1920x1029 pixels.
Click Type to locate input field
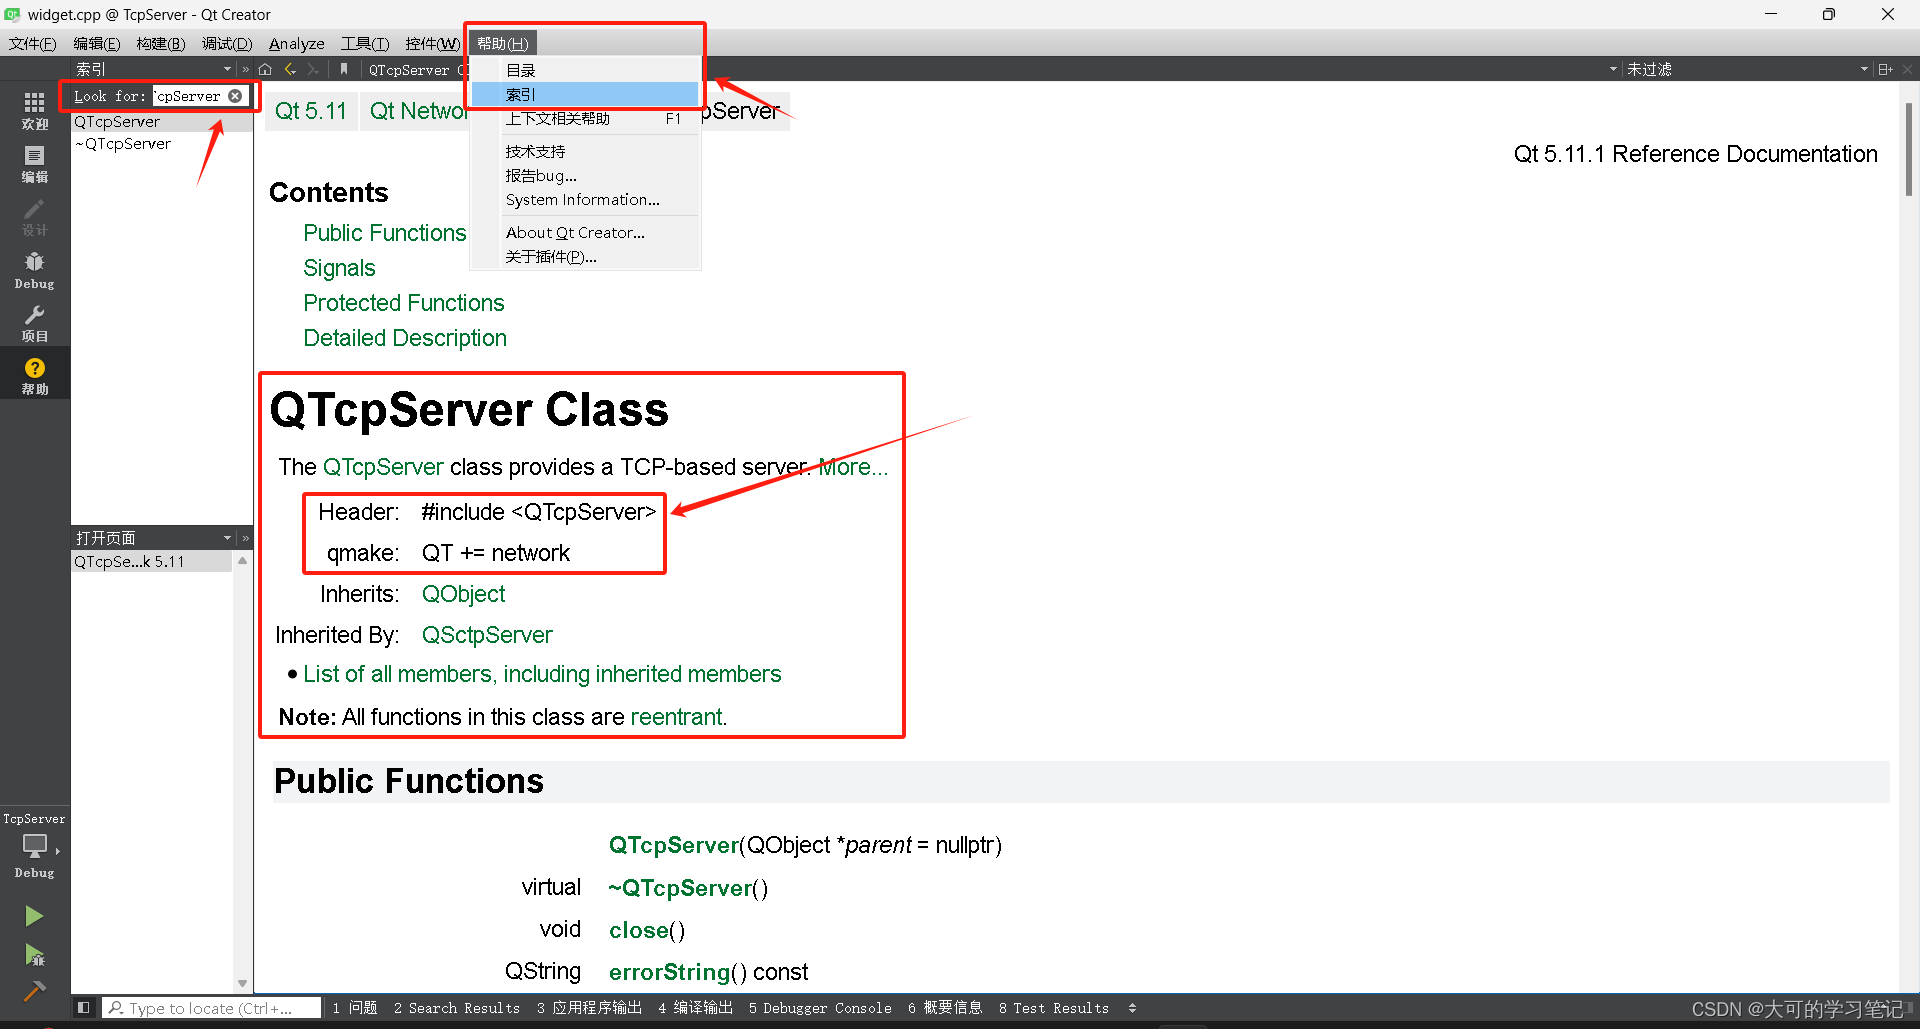pyautogui.click(x=212, y=1008)
